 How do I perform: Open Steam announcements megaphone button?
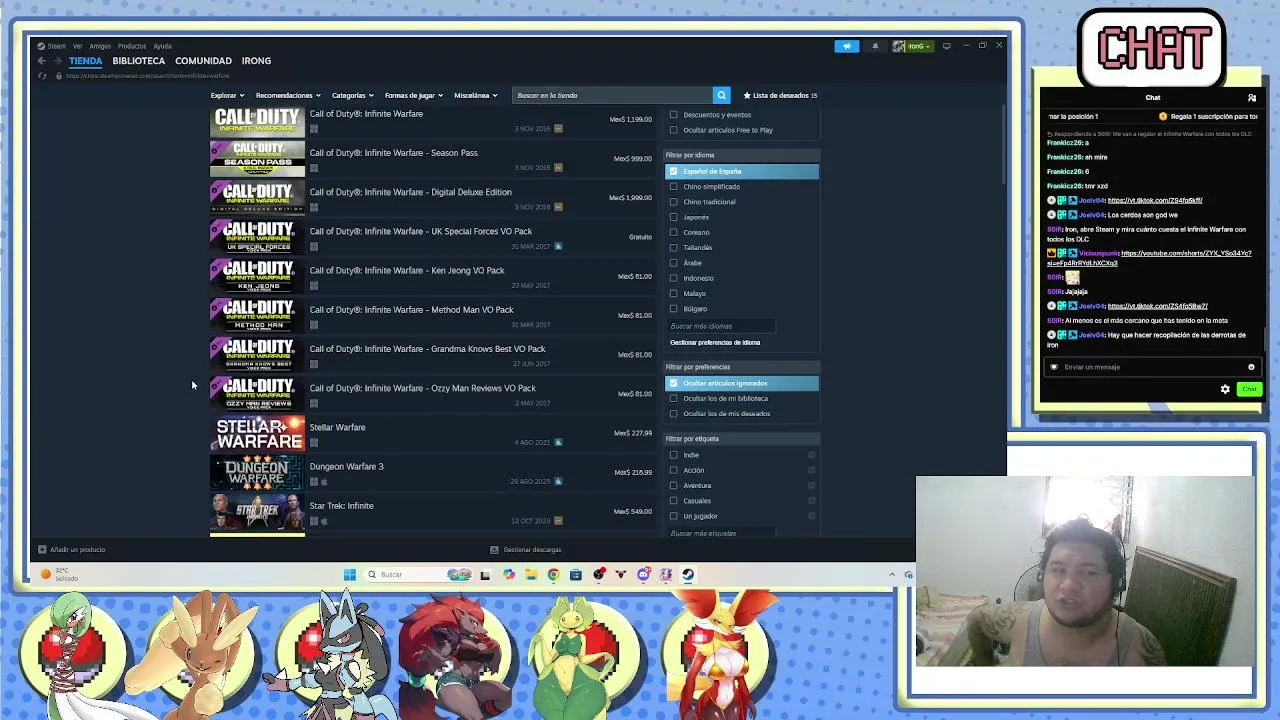(x=846, y=46)
